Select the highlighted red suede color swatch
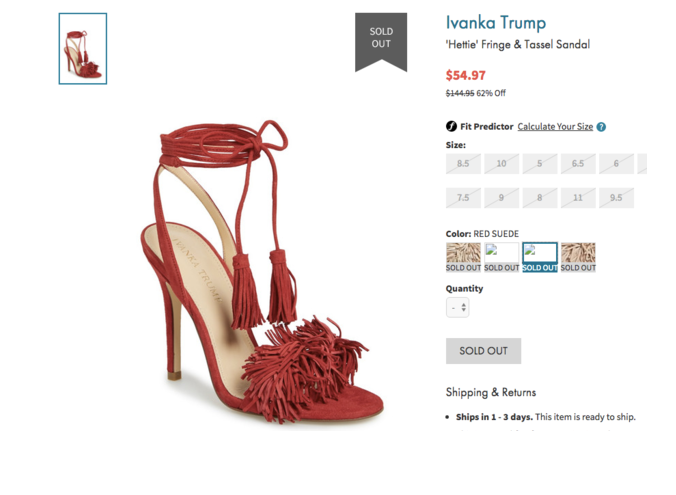The image size is (676, 495). 540,257
